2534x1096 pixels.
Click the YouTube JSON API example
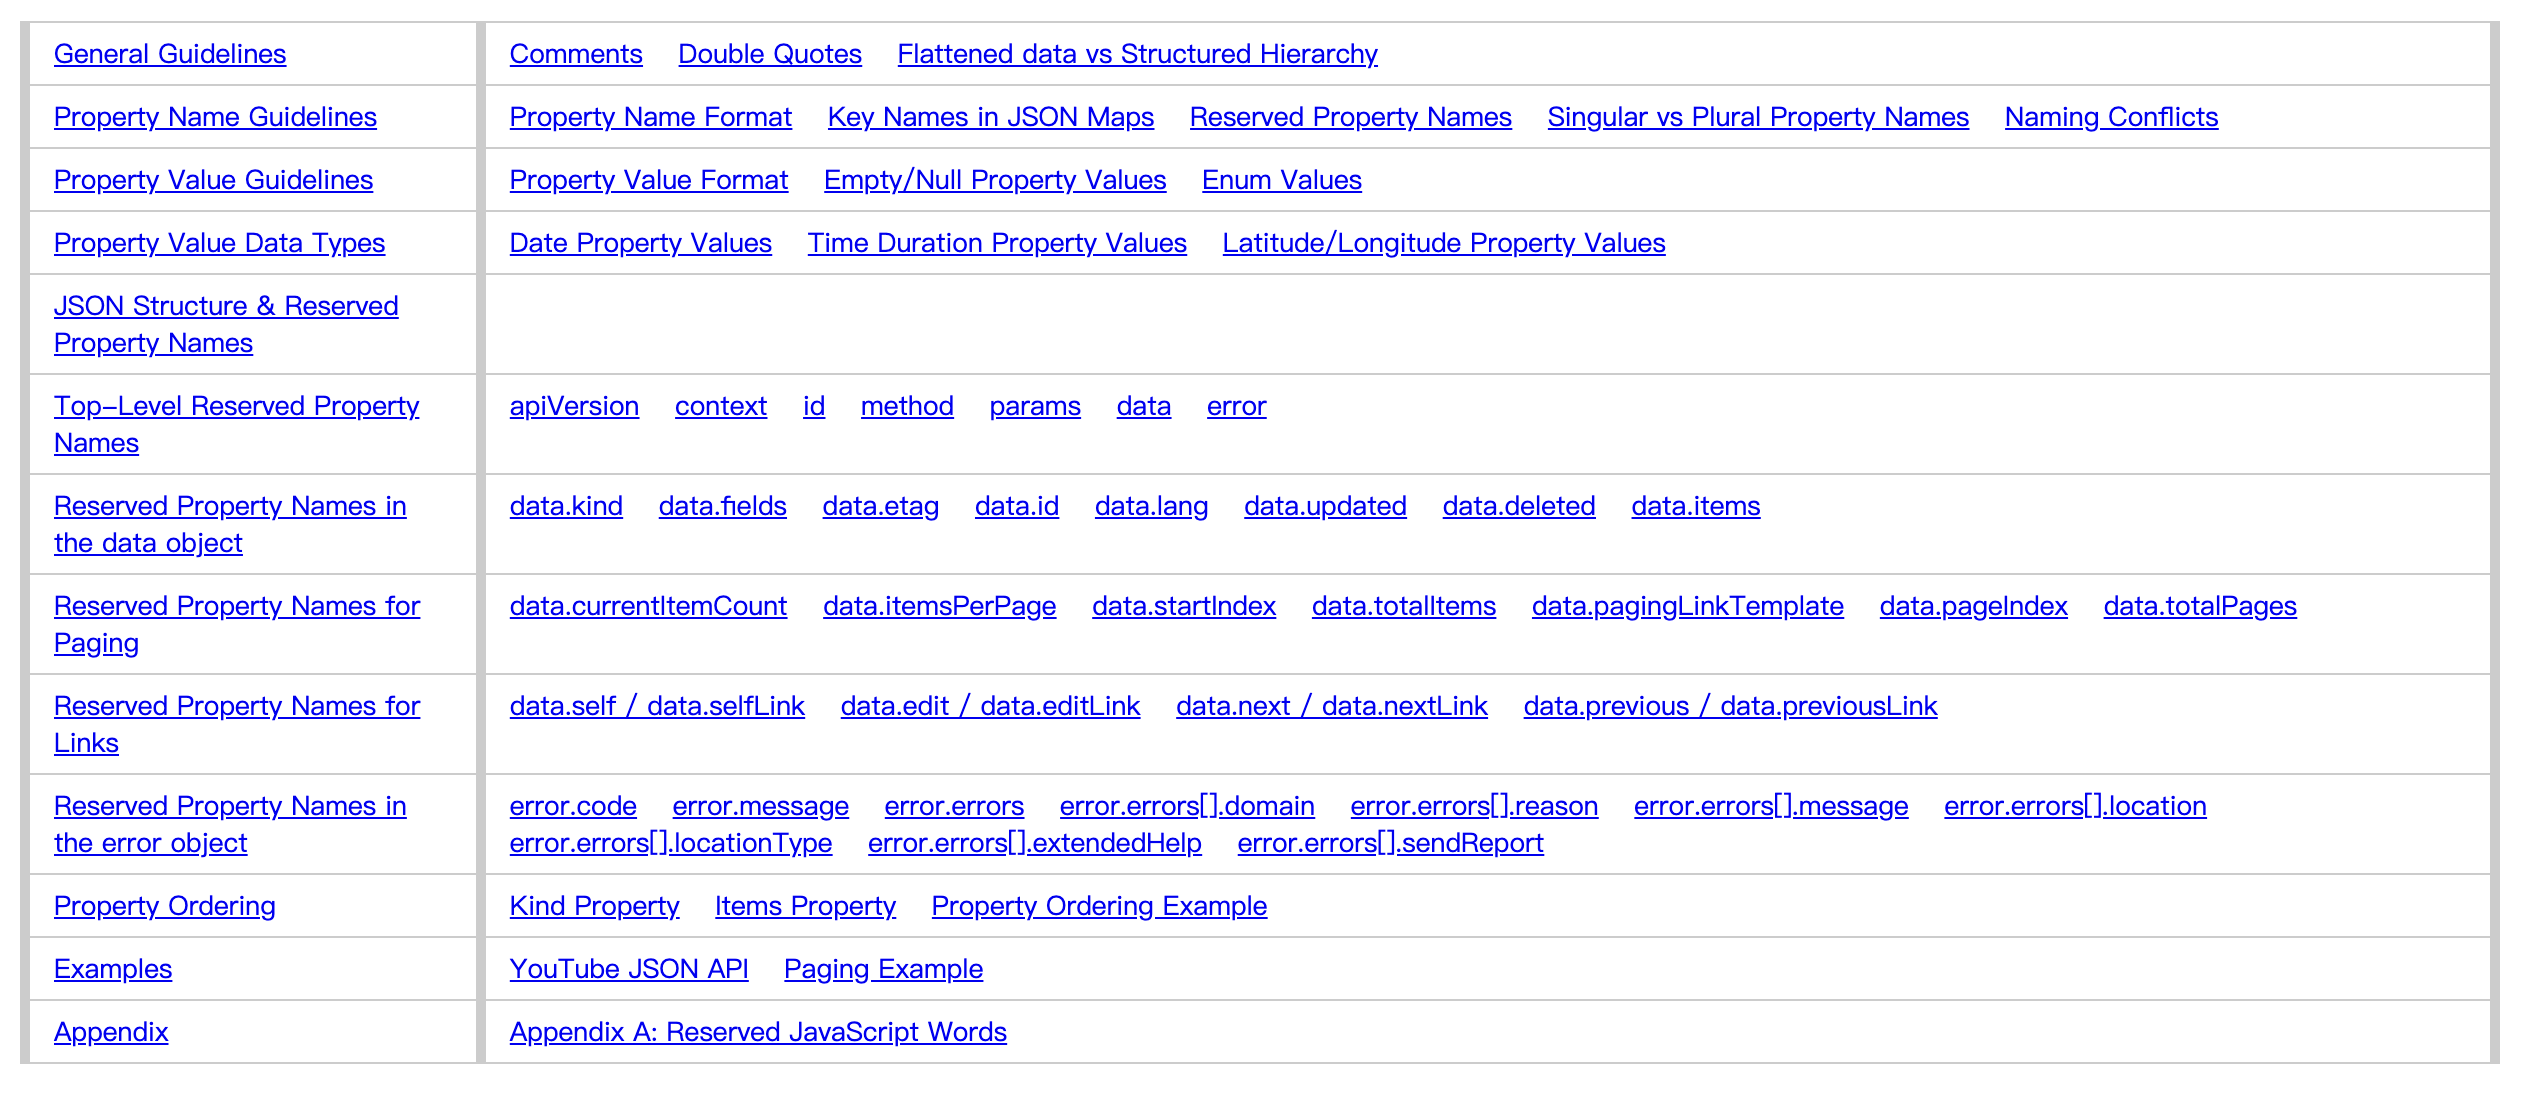628,969
